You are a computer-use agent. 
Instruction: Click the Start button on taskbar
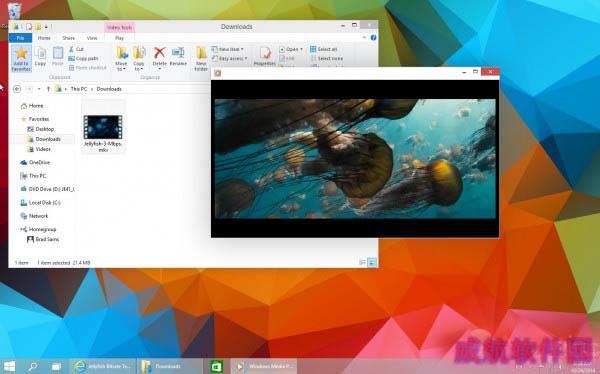click(9, 366)
